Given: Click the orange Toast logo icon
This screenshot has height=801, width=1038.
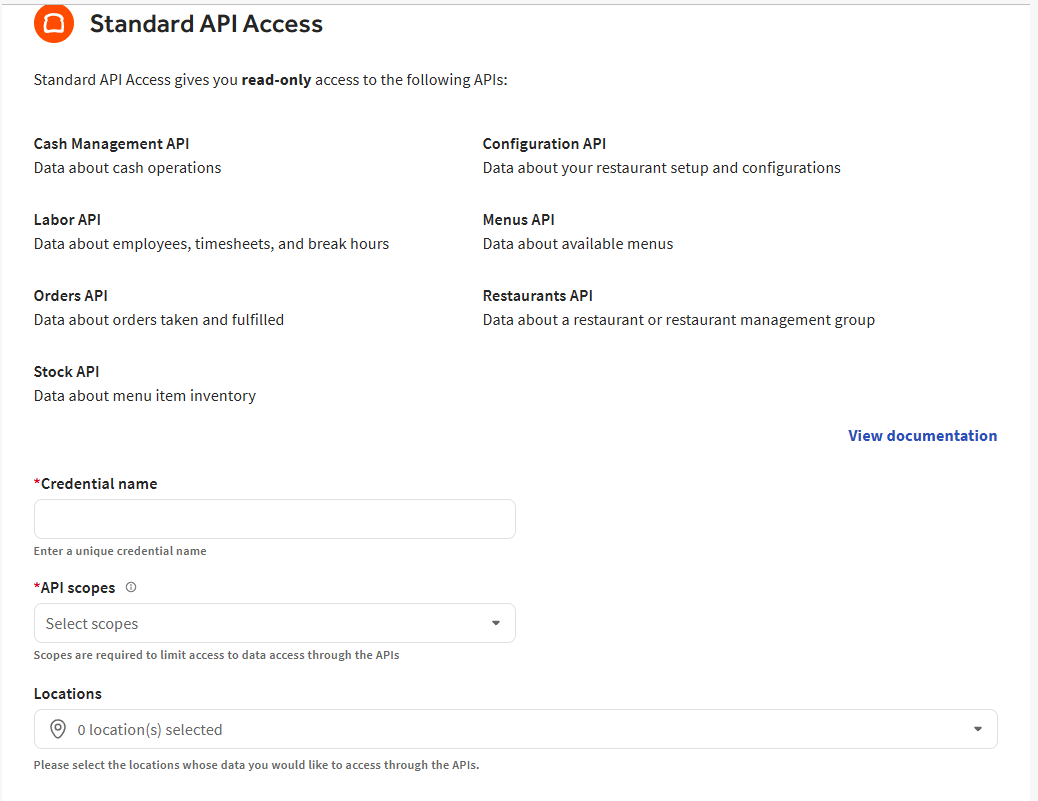Looking at the screenshot, I should (54, 23).
